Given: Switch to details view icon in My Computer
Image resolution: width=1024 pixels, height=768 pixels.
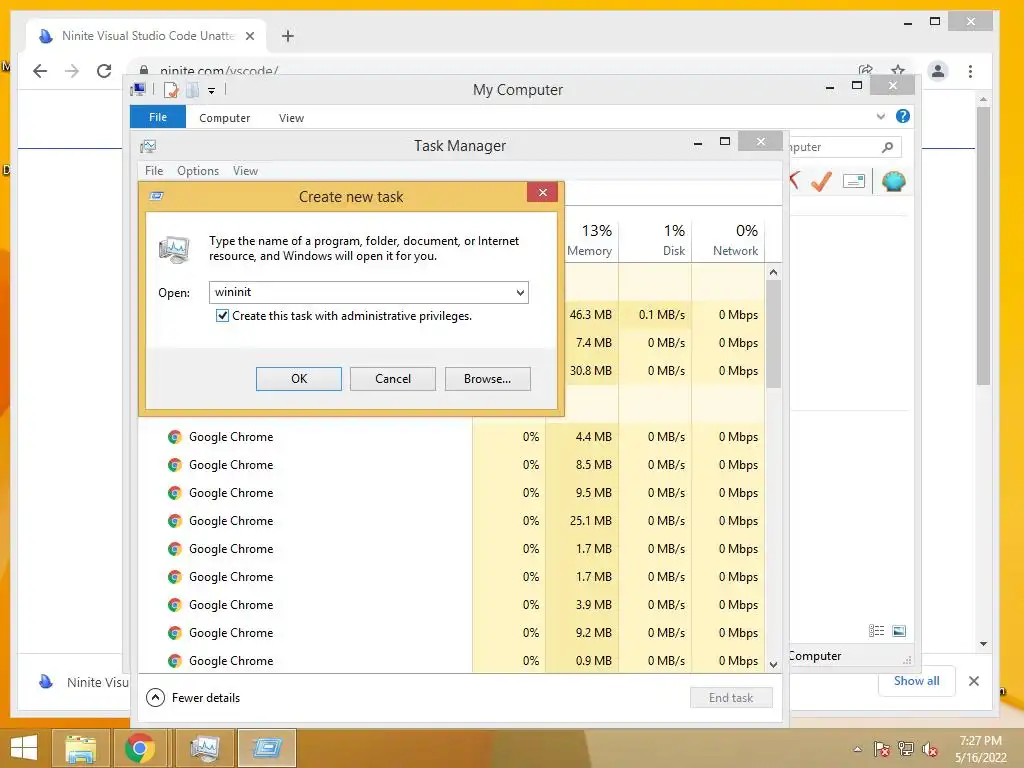Looking at the screenshot, I should coord(876,631).
